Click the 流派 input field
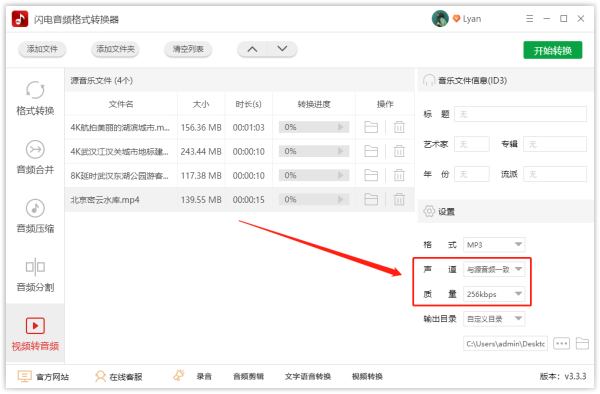 (555, 174)
